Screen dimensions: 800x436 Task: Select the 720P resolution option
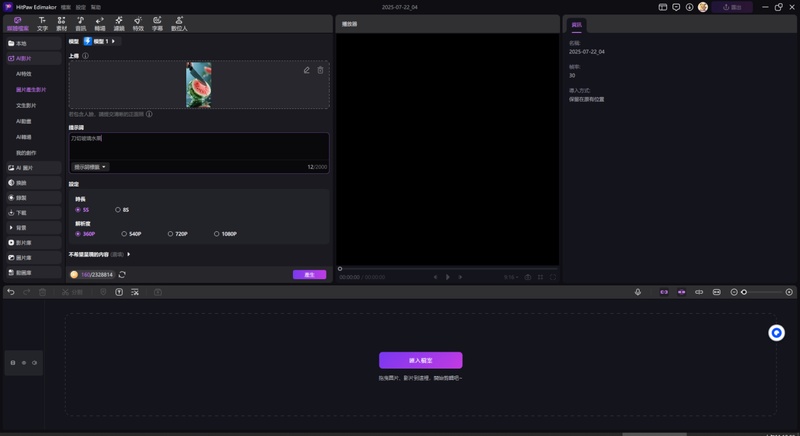(x=170, y=234)
